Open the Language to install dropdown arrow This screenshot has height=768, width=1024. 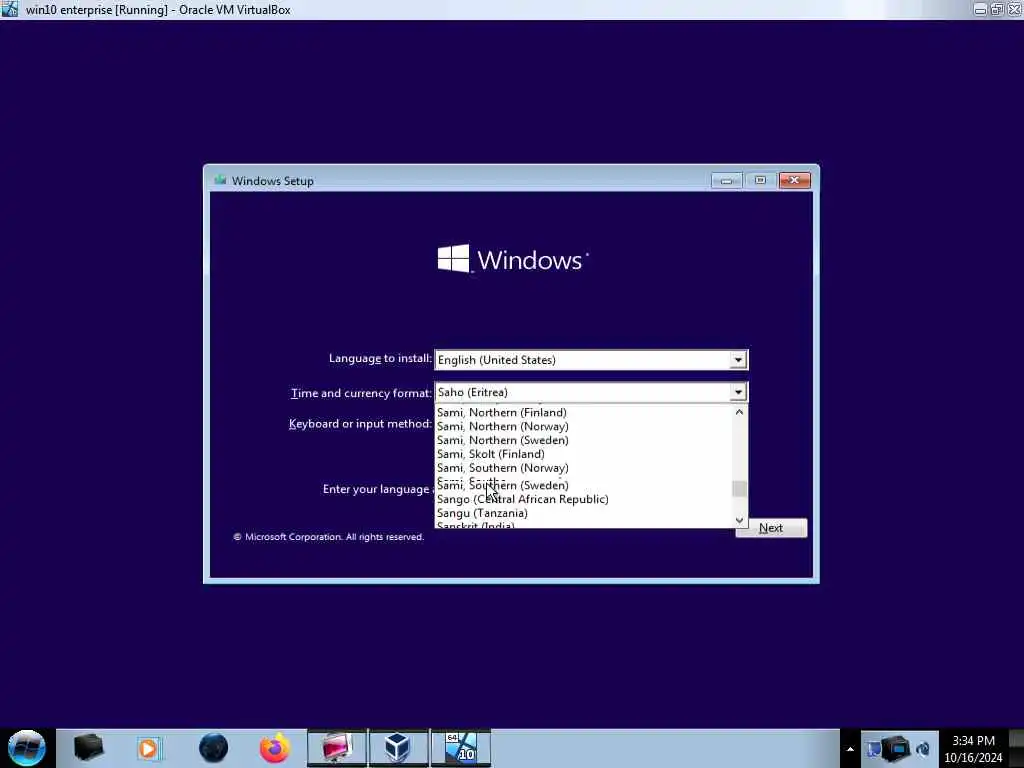point(738,360)
